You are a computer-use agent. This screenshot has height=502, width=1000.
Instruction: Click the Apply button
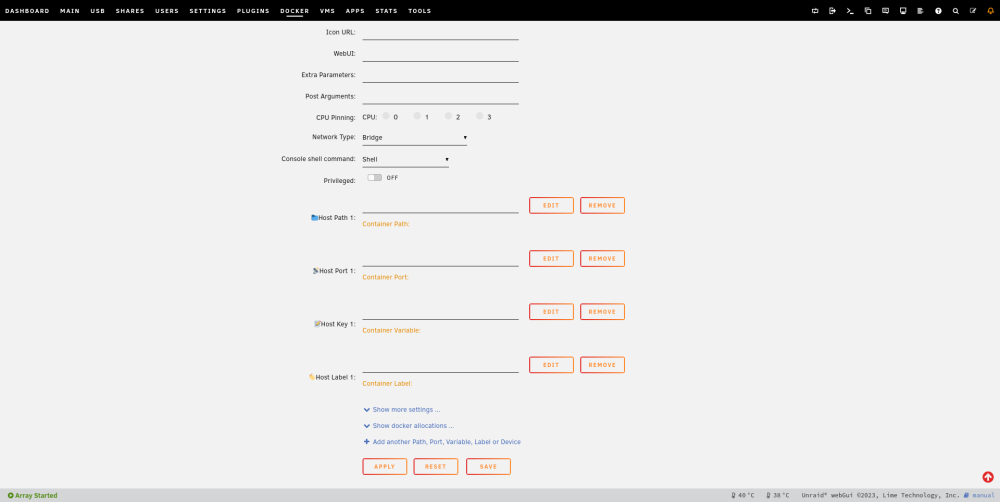385,466
